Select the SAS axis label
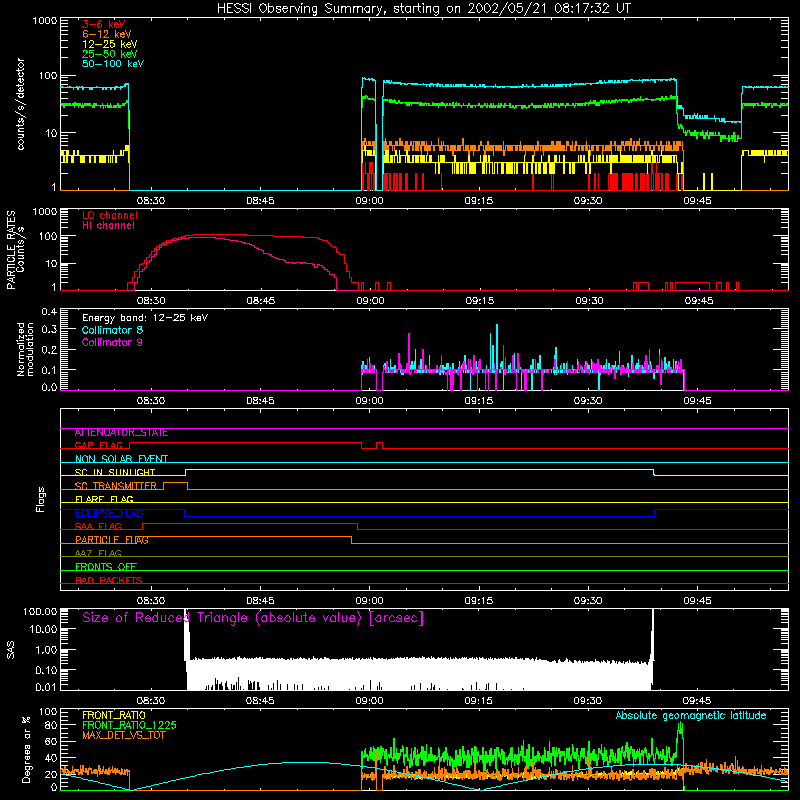The image size is (800, 800). [x=11, y=650]
